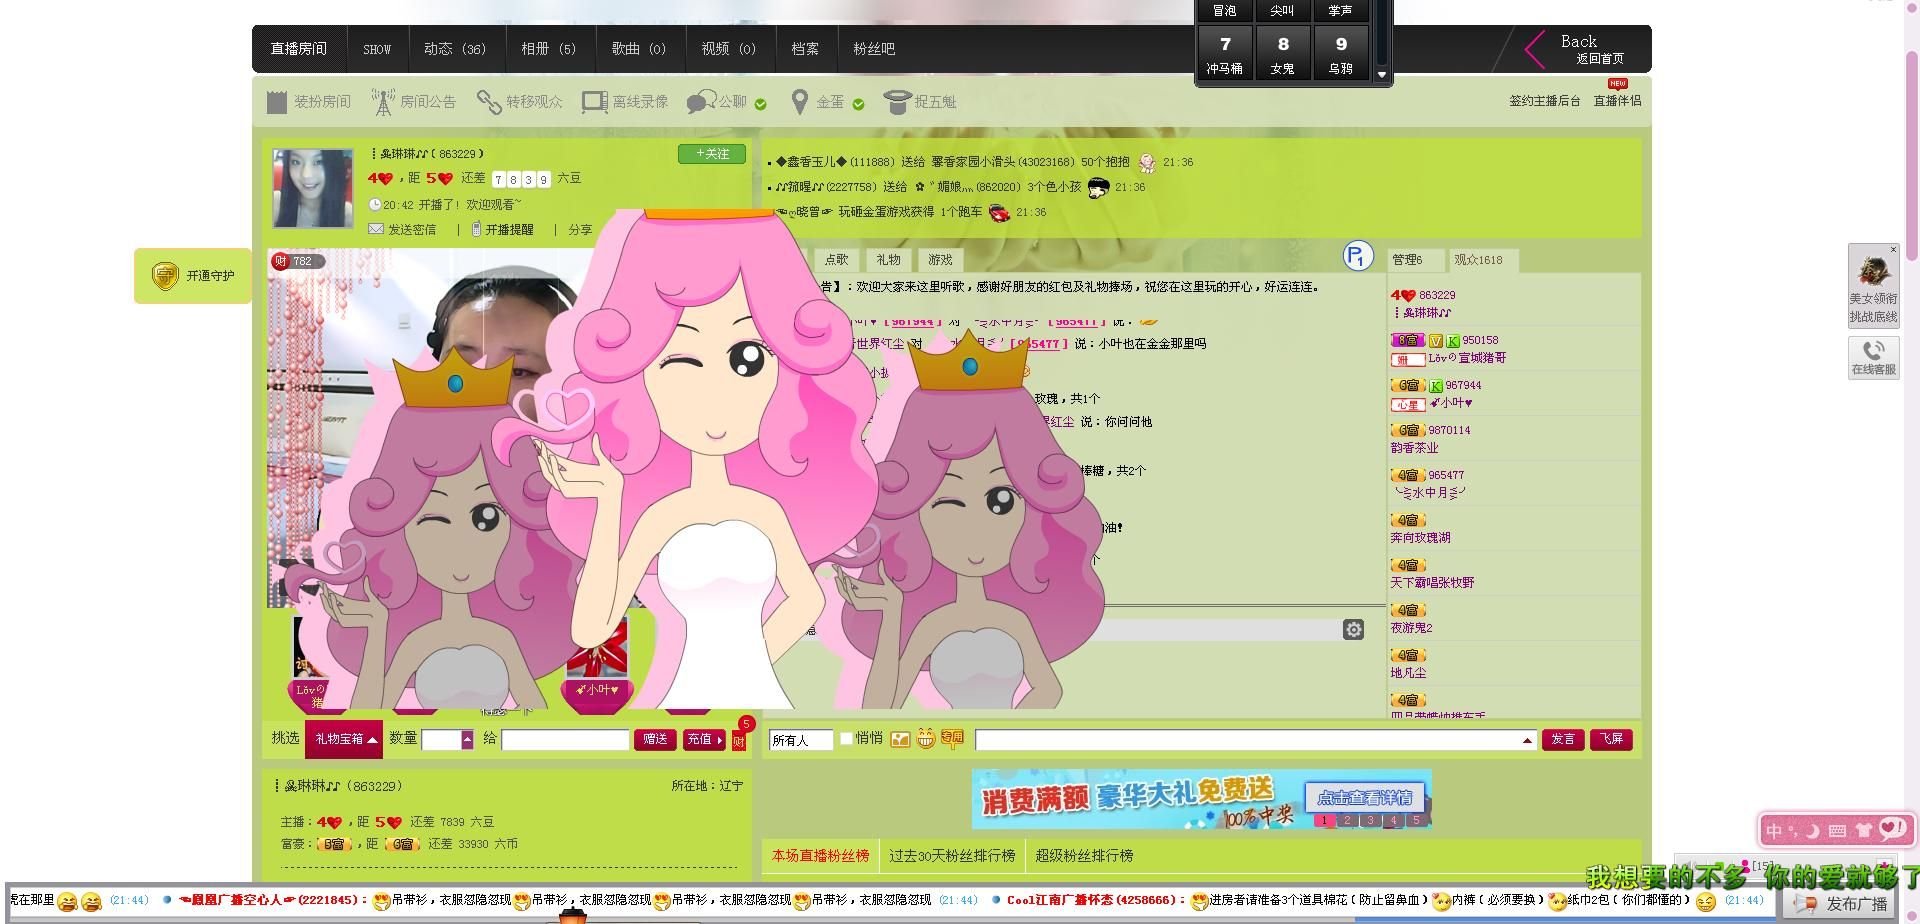The height and width of the screenshot is (924, 1920).
Task: Click 分享 share link
Action: 580,230
